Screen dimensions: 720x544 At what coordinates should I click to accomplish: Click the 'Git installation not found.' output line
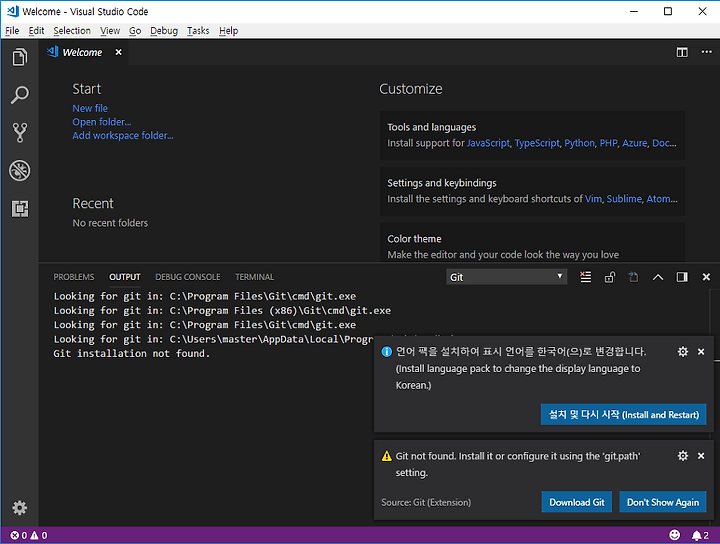tap(131, 353)
